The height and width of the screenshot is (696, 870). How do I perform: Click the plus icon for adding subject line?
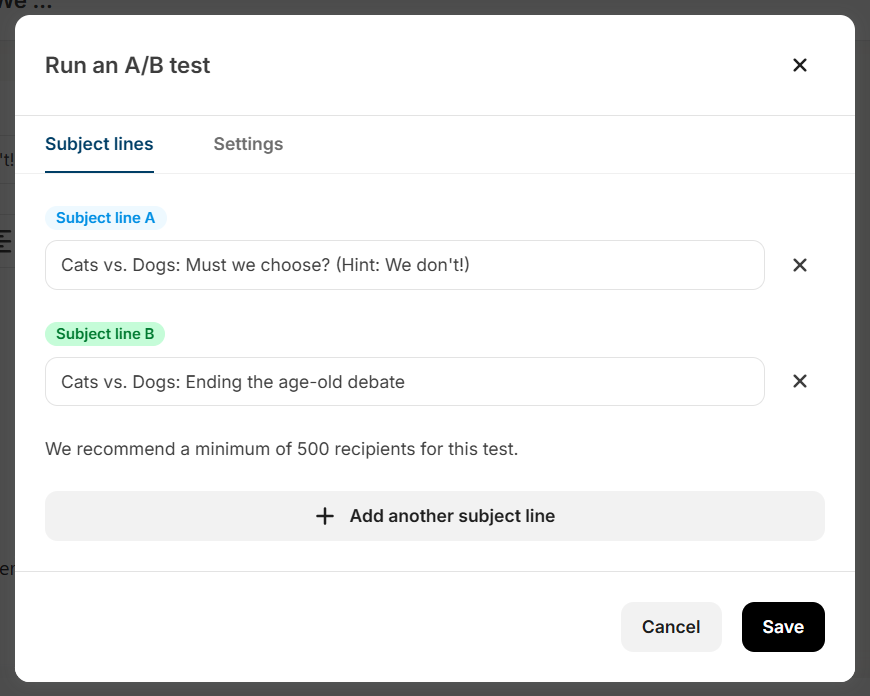(325, 516)
